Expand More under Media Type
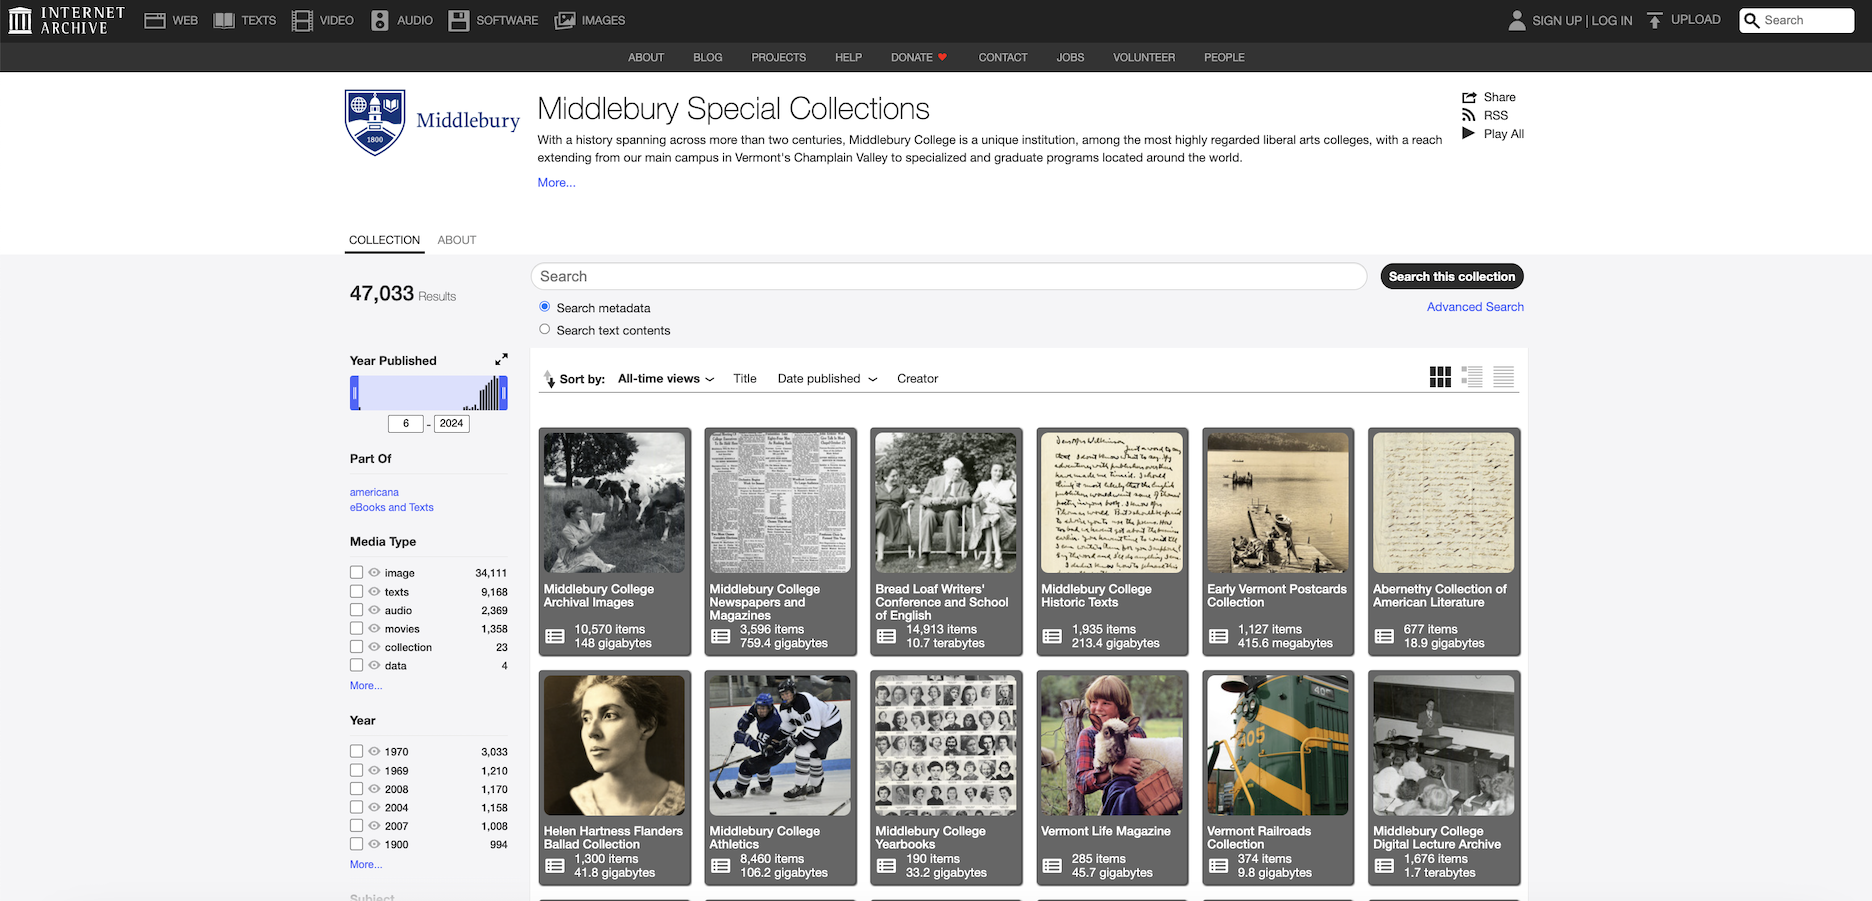Viewport: 1872px width, 901px height. [x=366, y=686]
